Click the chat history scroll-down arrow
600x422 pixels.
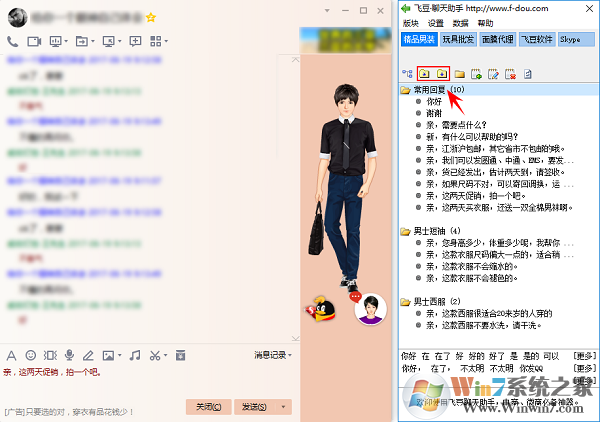(295, 338)
